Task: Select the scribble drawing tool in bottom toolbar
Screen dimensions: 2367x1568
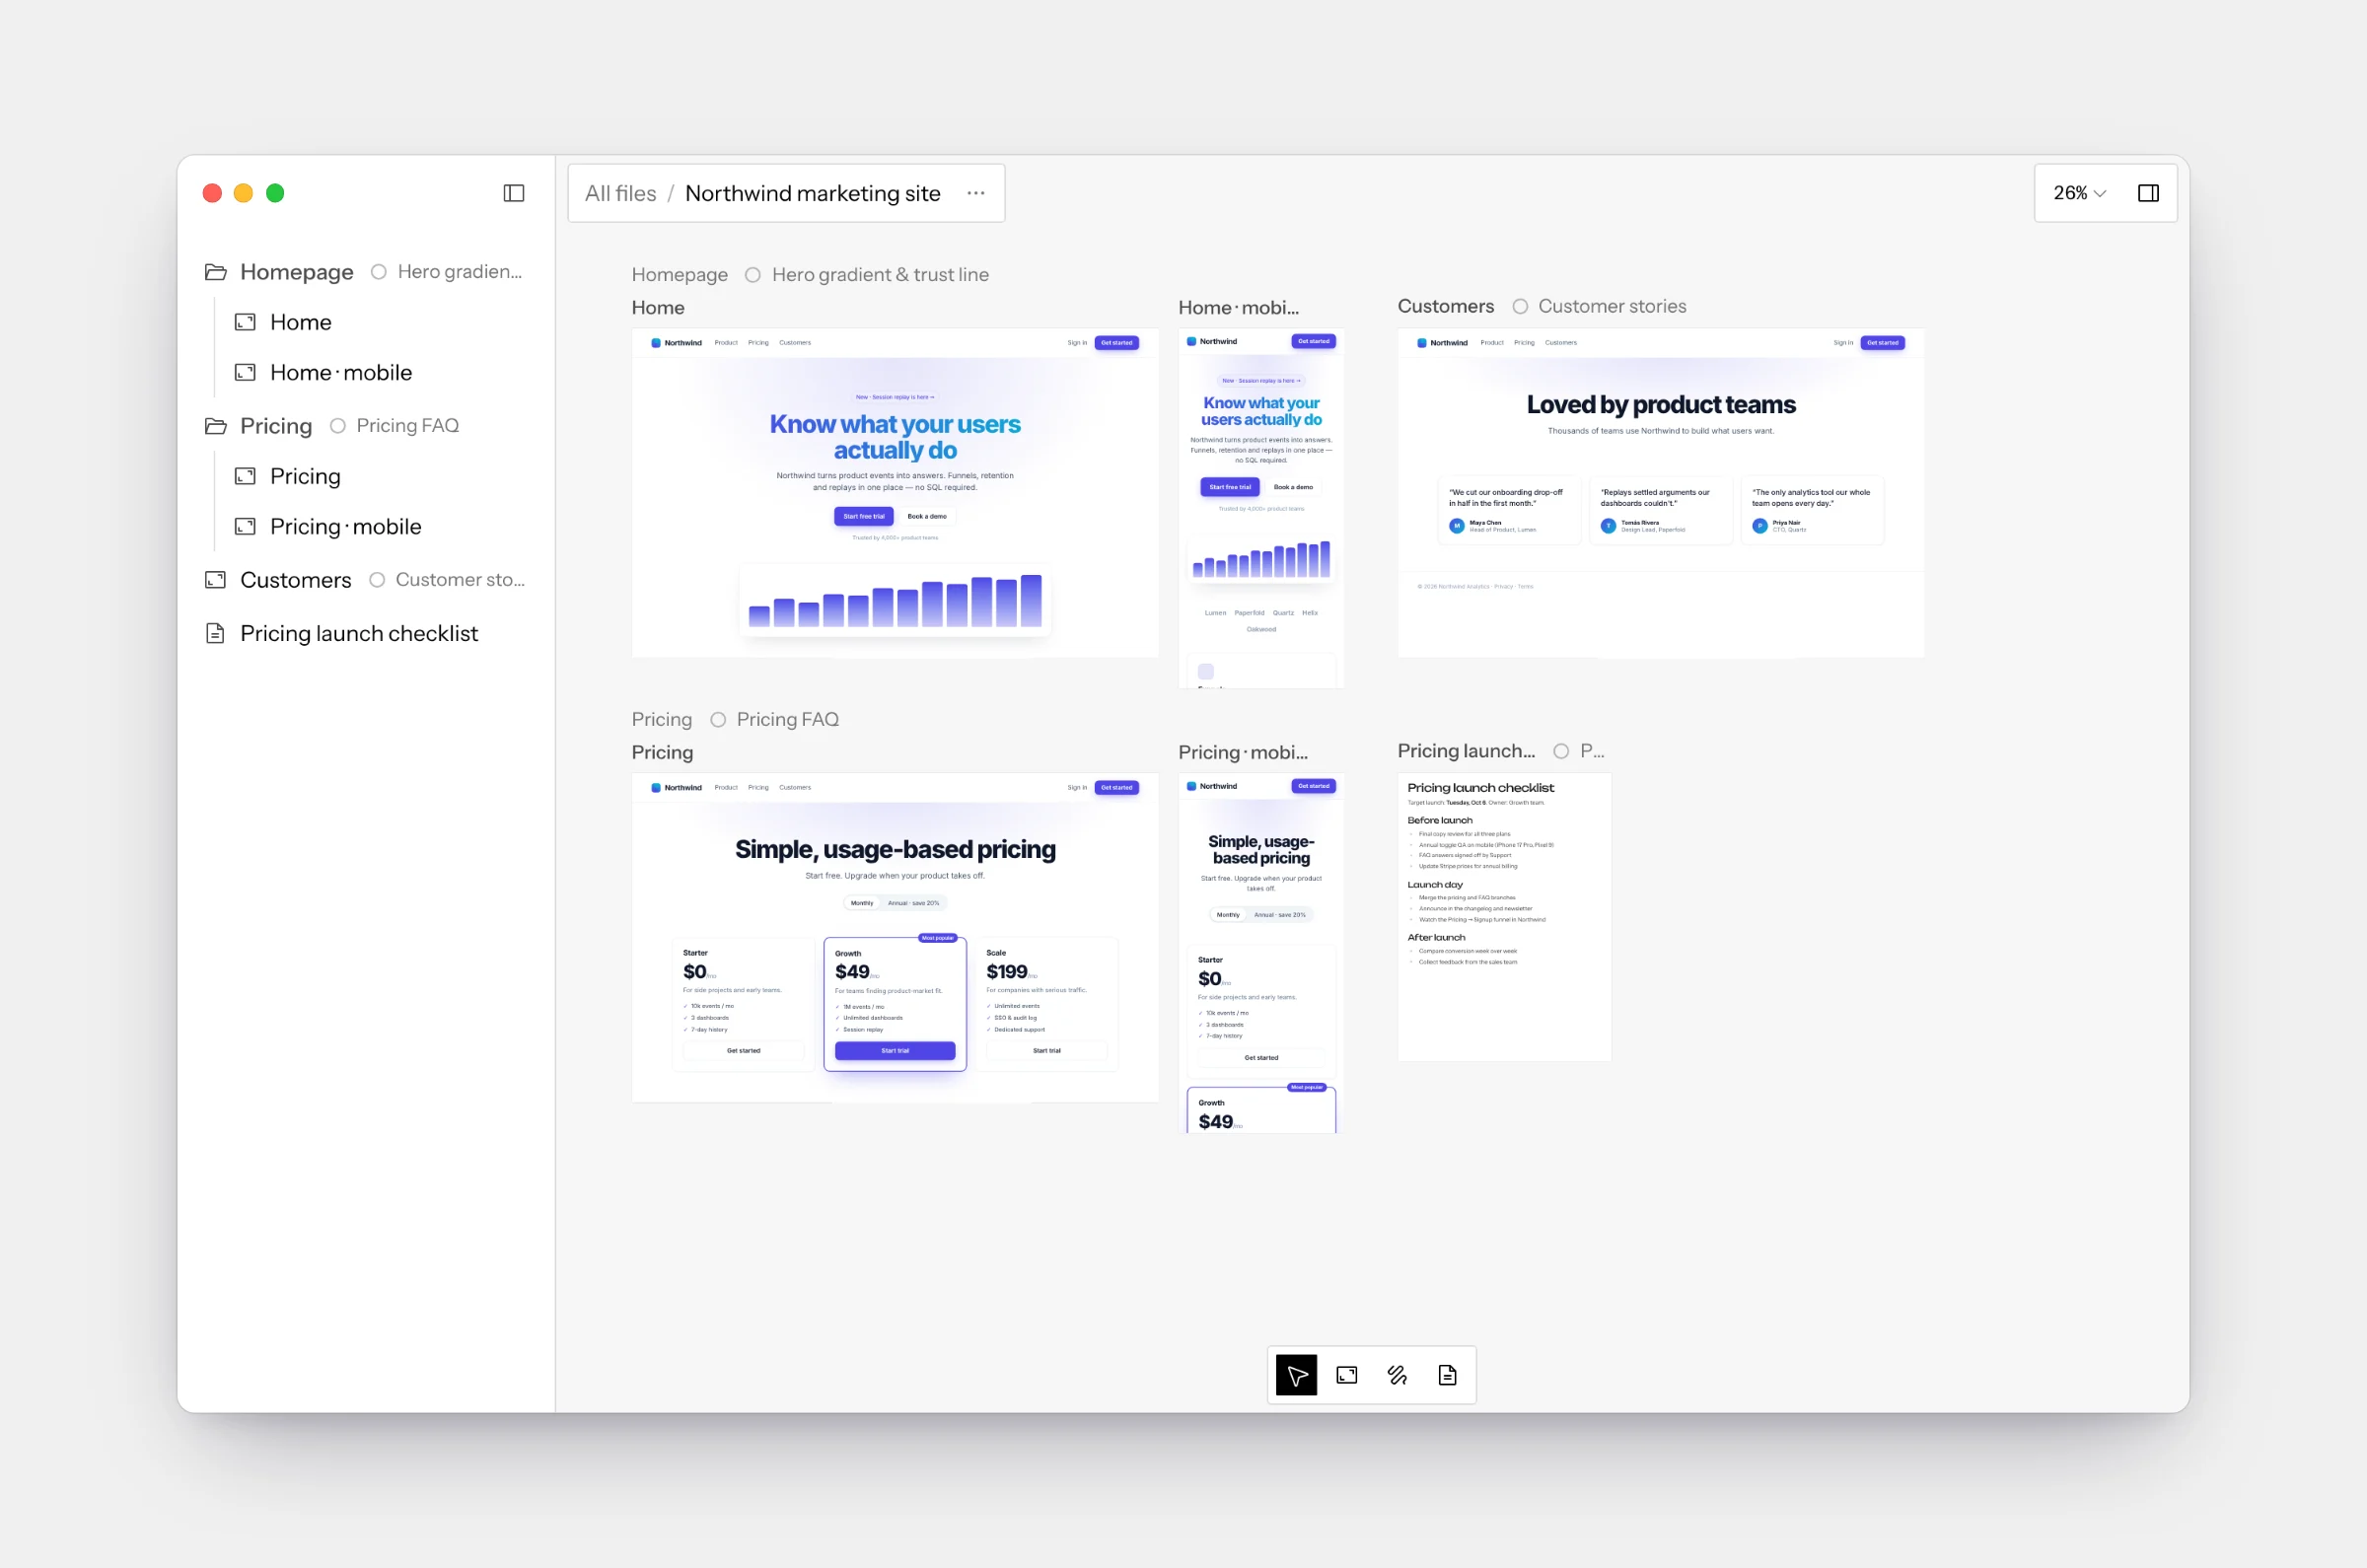Action: click(1397, 1375)
